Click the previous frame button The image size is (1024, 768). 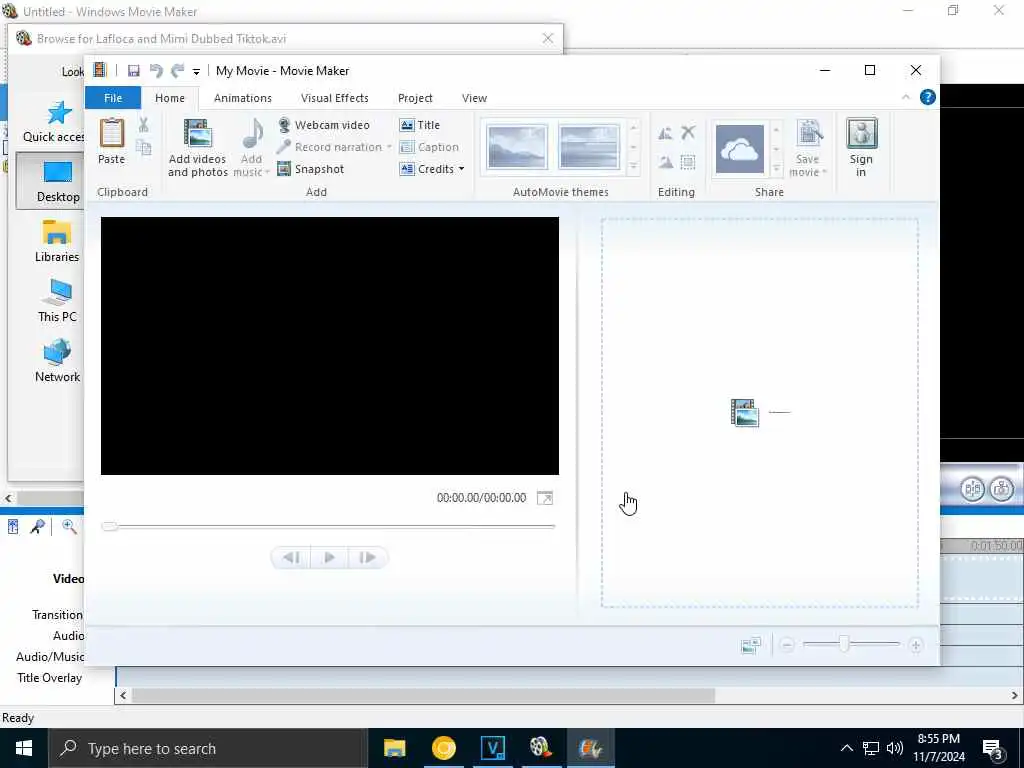291,558
